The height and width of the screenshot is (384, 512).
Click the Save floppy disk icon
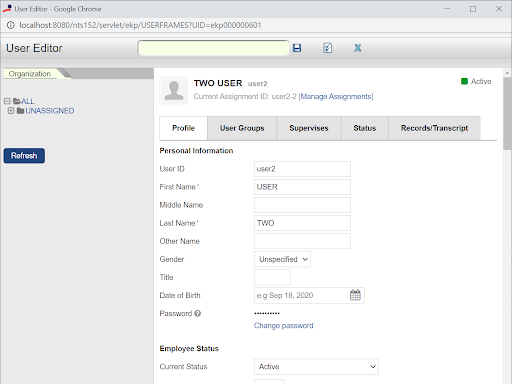297,48
